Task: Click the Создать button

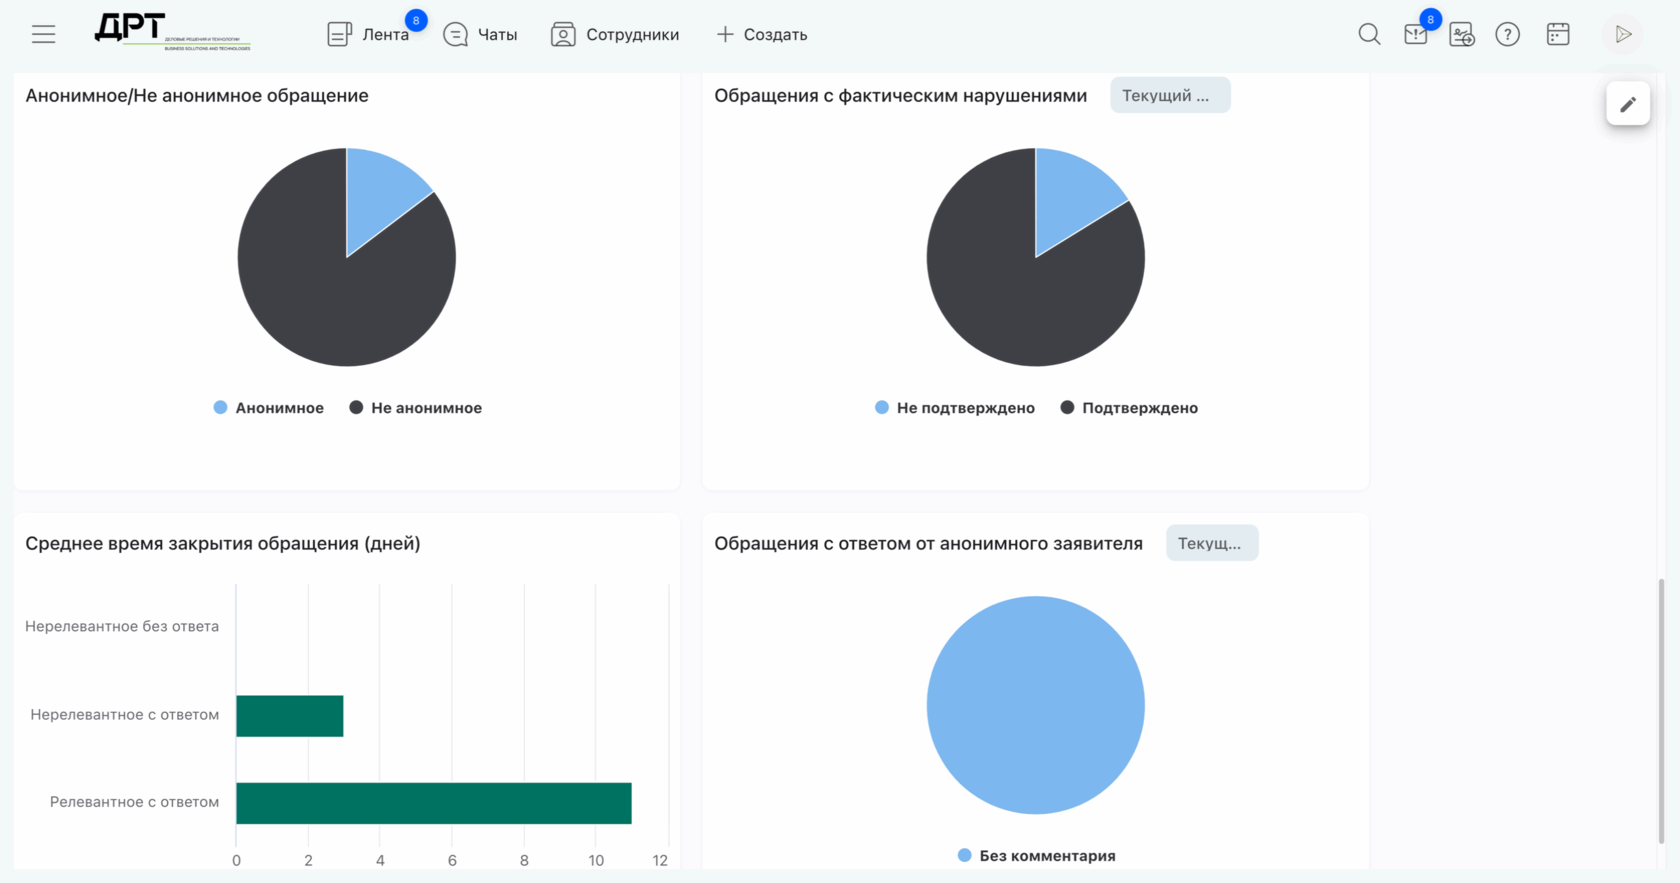Action: tap(762, 34)
